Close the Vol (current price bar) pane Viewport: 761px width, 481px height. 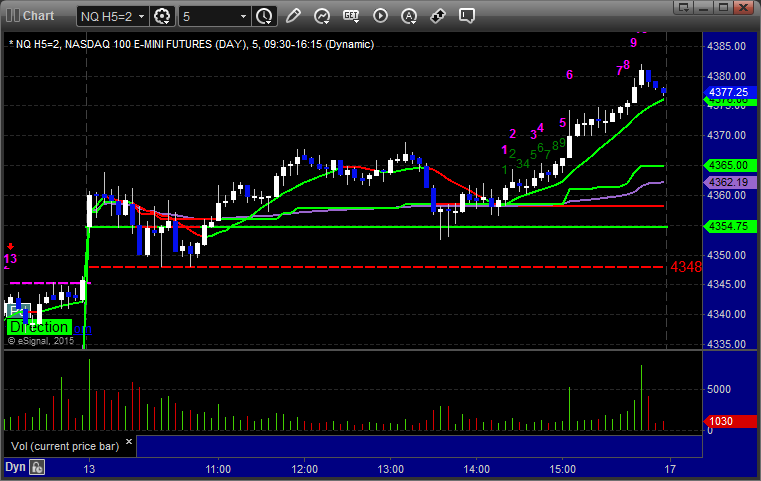click(x=129, y=442)
